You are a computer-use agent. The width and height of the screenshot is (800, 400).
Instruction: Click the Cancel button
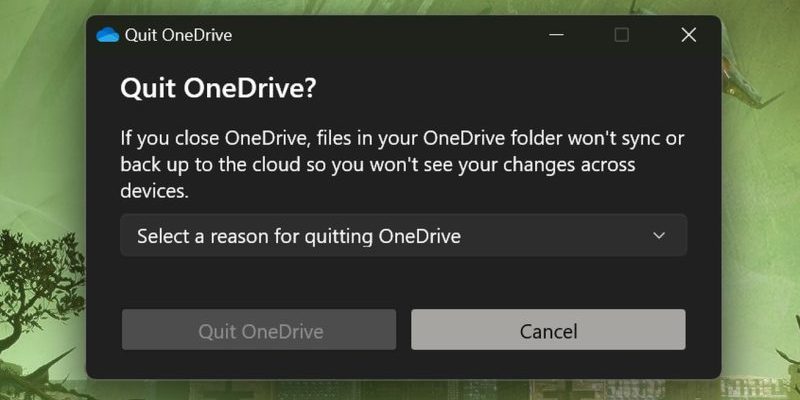(x=548, y=330)
